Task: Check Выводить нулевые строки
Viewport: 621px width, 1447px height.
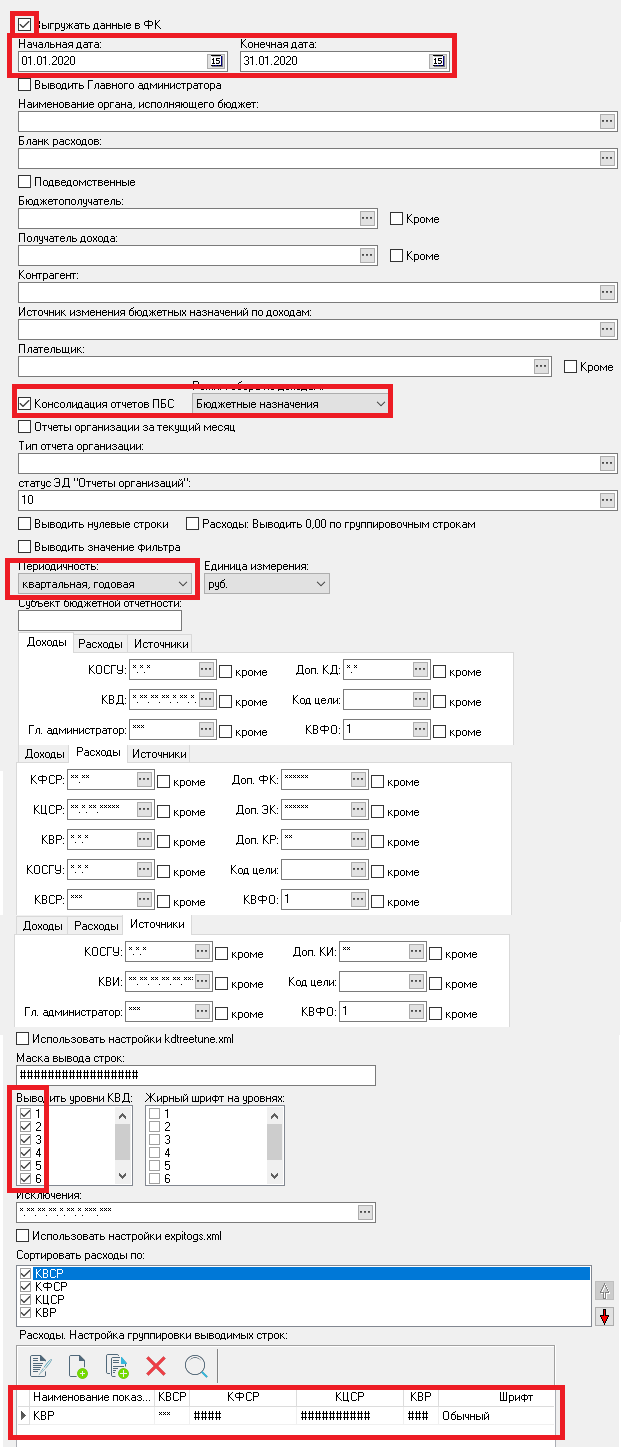Action: tap(25, 524)
